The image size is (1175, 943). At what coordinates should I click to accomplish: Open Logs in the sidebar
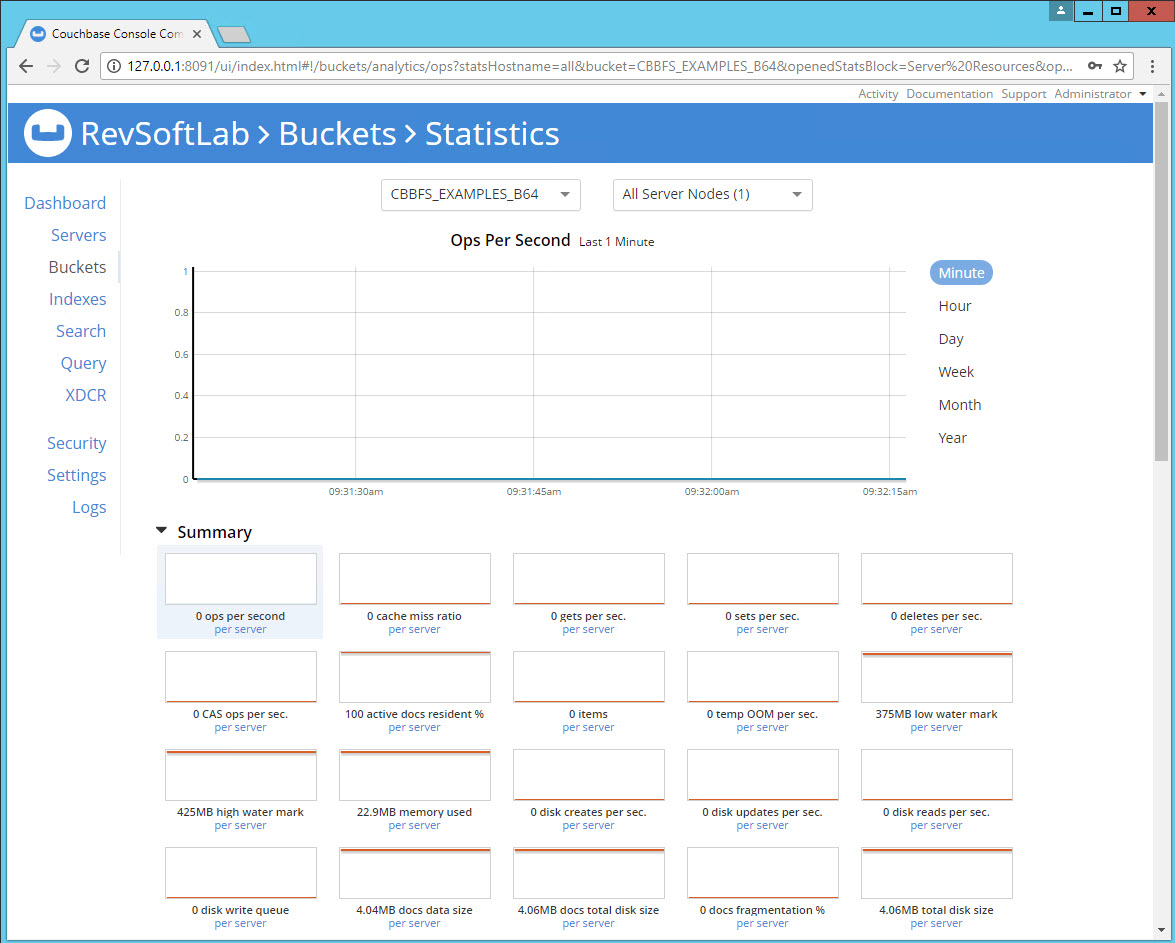coord(89,507)
